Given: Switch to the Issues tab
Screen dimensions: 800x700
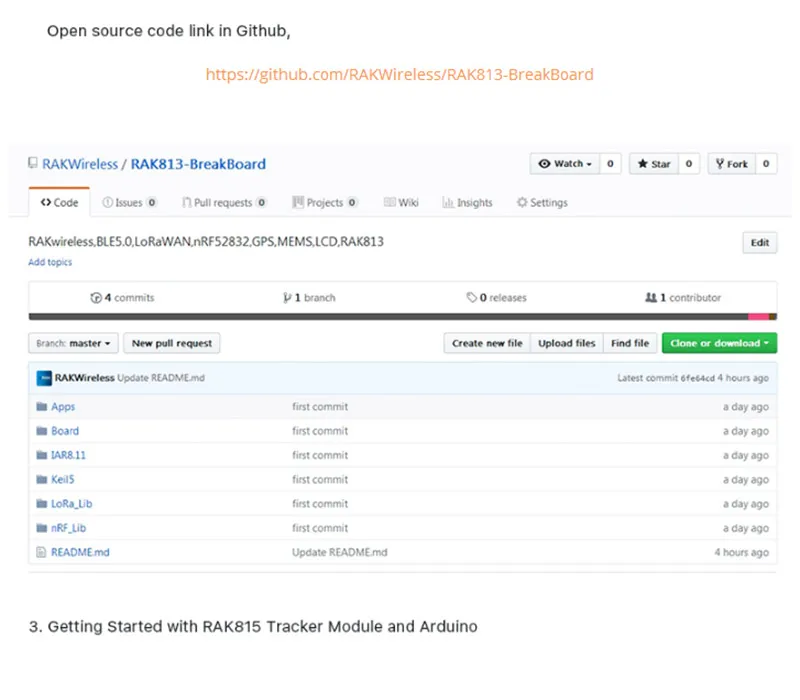Looking at the screenshot, I should (130, 203).
